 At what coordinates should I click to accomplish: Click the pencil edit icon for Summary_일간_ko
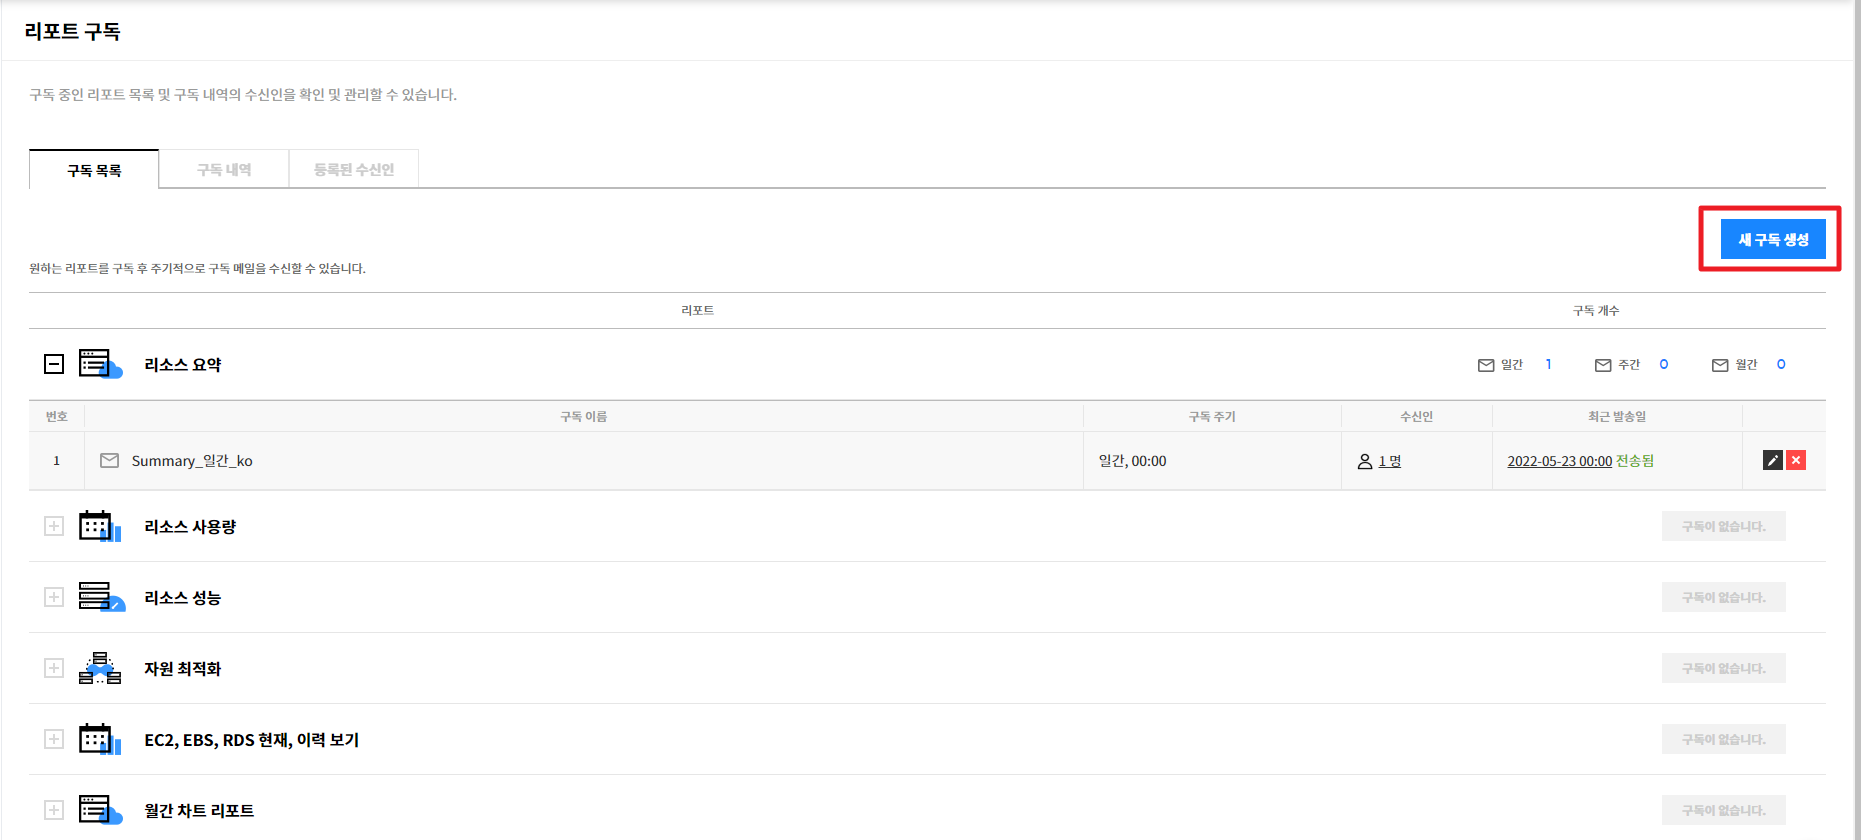point(1772,460)
